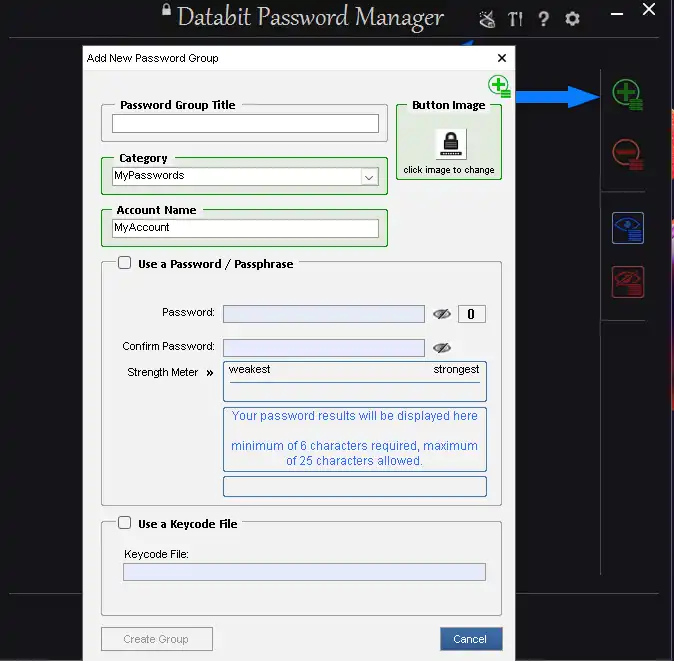Open the tools icon in title bar
The image size is (674, 661).
pyautogui.click(x=487, y=19)
